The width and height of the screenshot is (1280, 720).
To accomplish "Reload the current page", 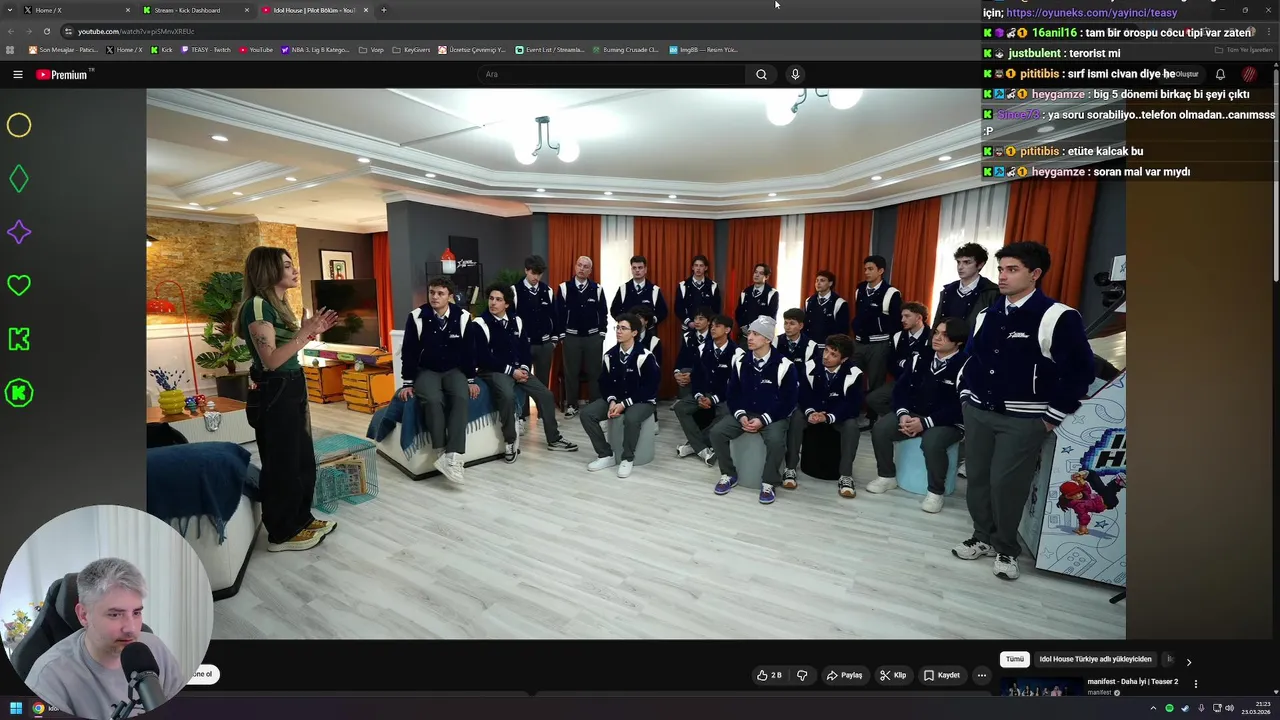I will click(46, 31).
